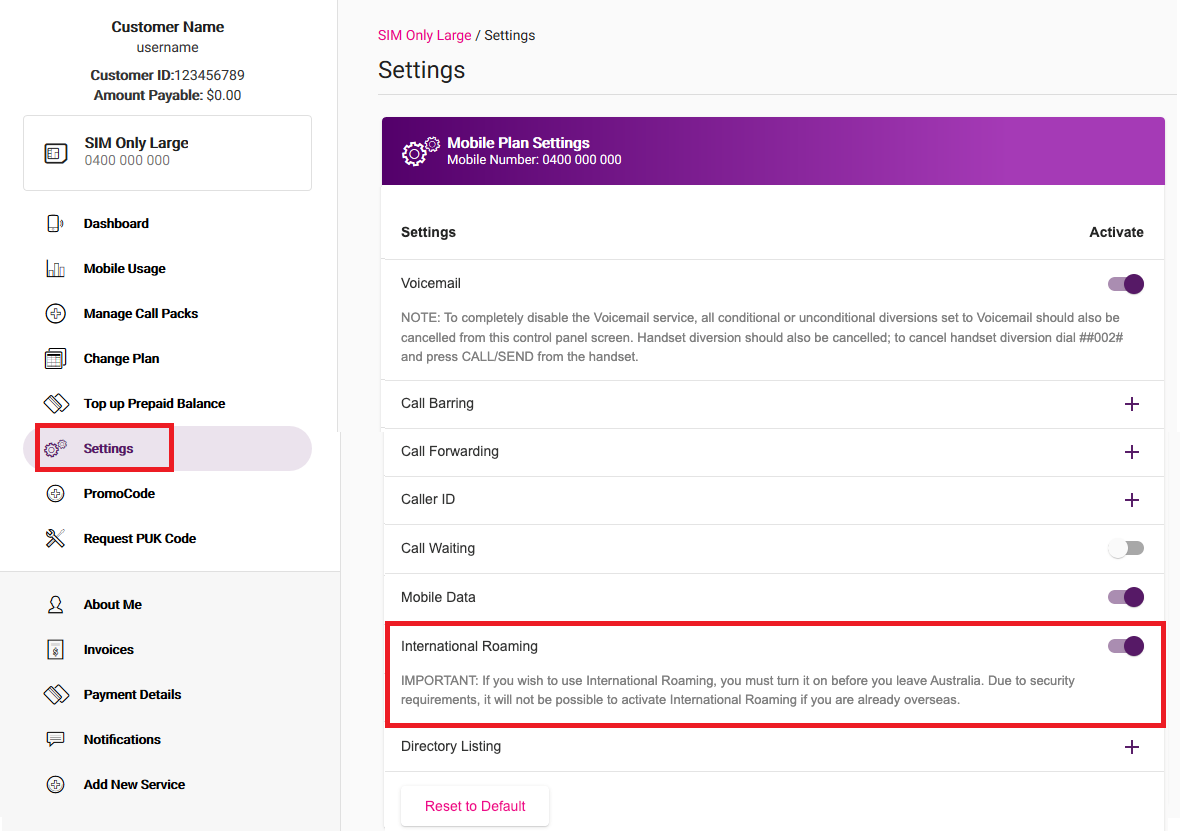Click the Invoices document icon
This screenshot has height=831, width=1180.
56,650
